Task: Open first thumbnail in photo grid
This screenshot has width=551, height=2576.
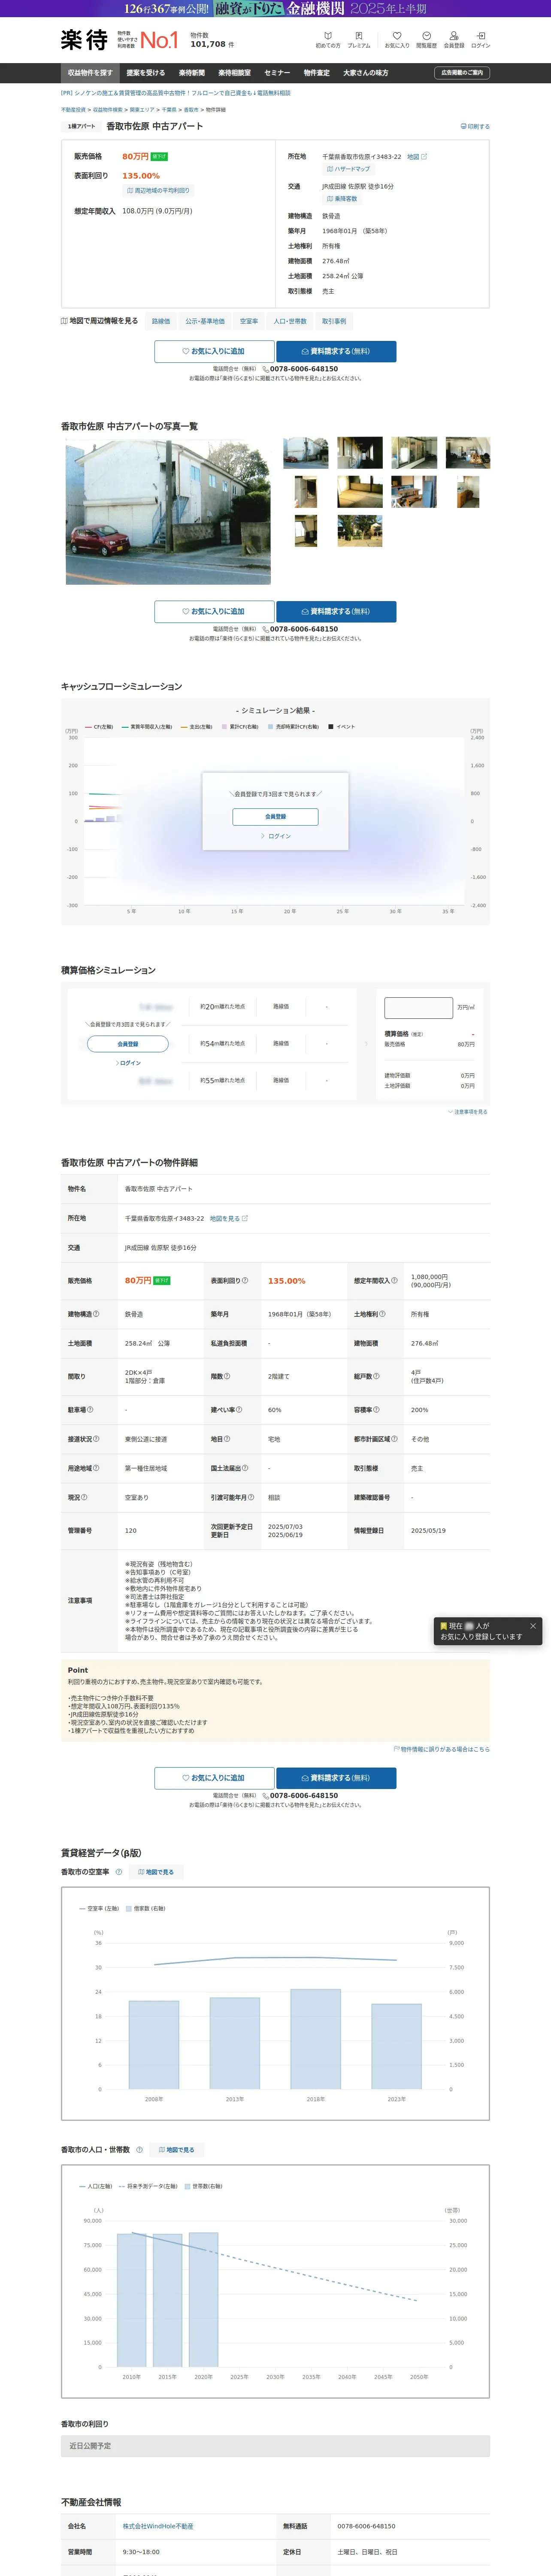Action: tap(305, 453)
